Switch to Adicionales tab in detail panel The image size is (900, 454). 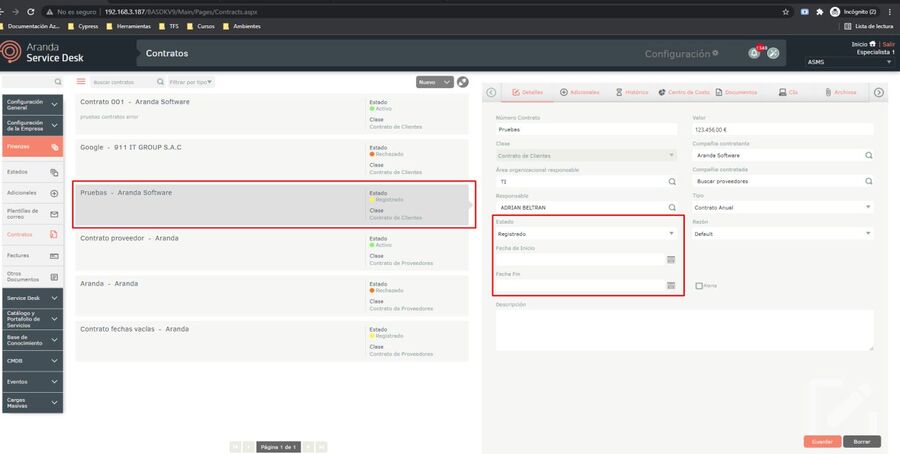[579, 92]
